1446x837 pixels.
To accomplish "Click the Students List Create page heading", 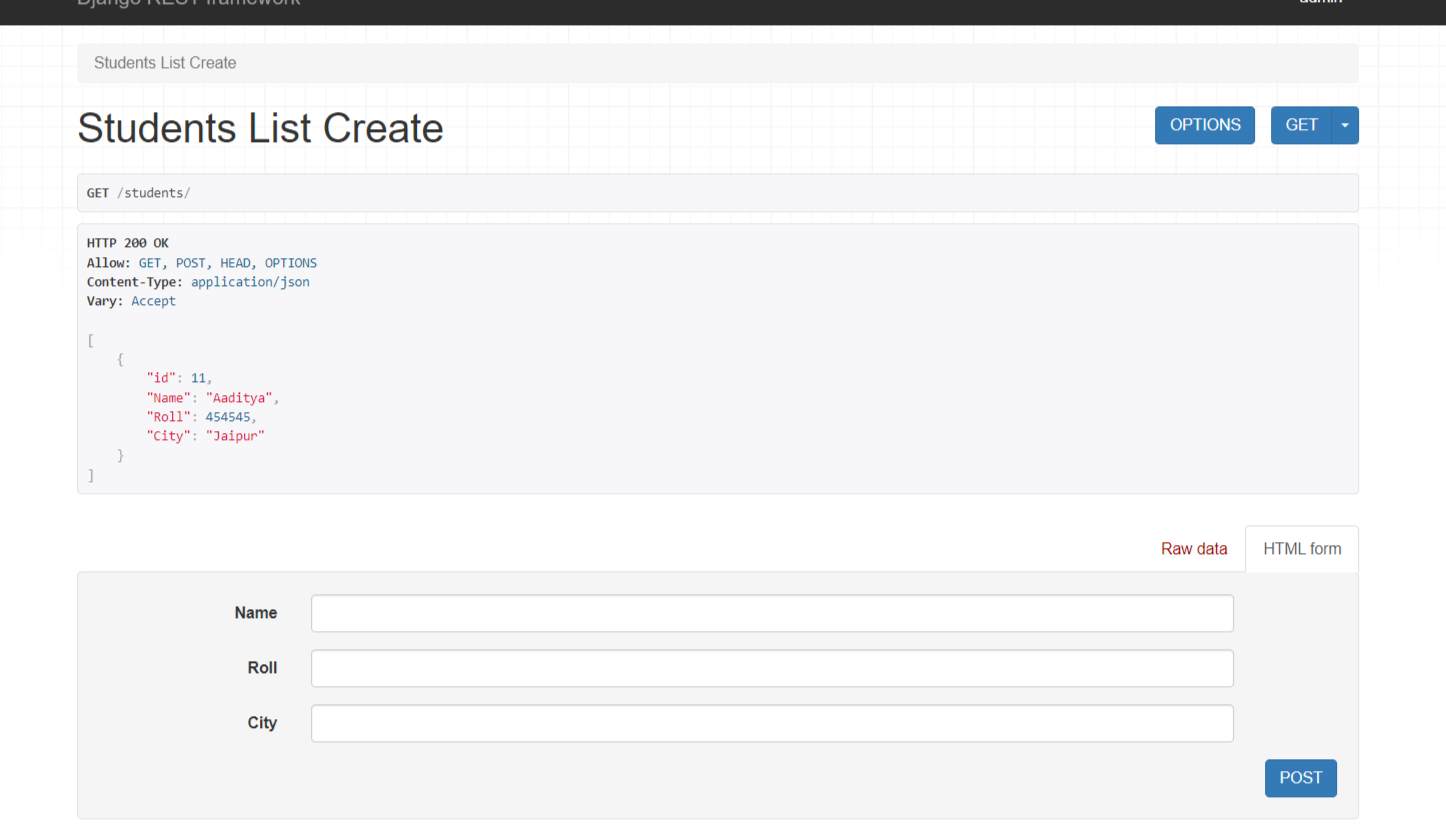I will click(260, 128).
